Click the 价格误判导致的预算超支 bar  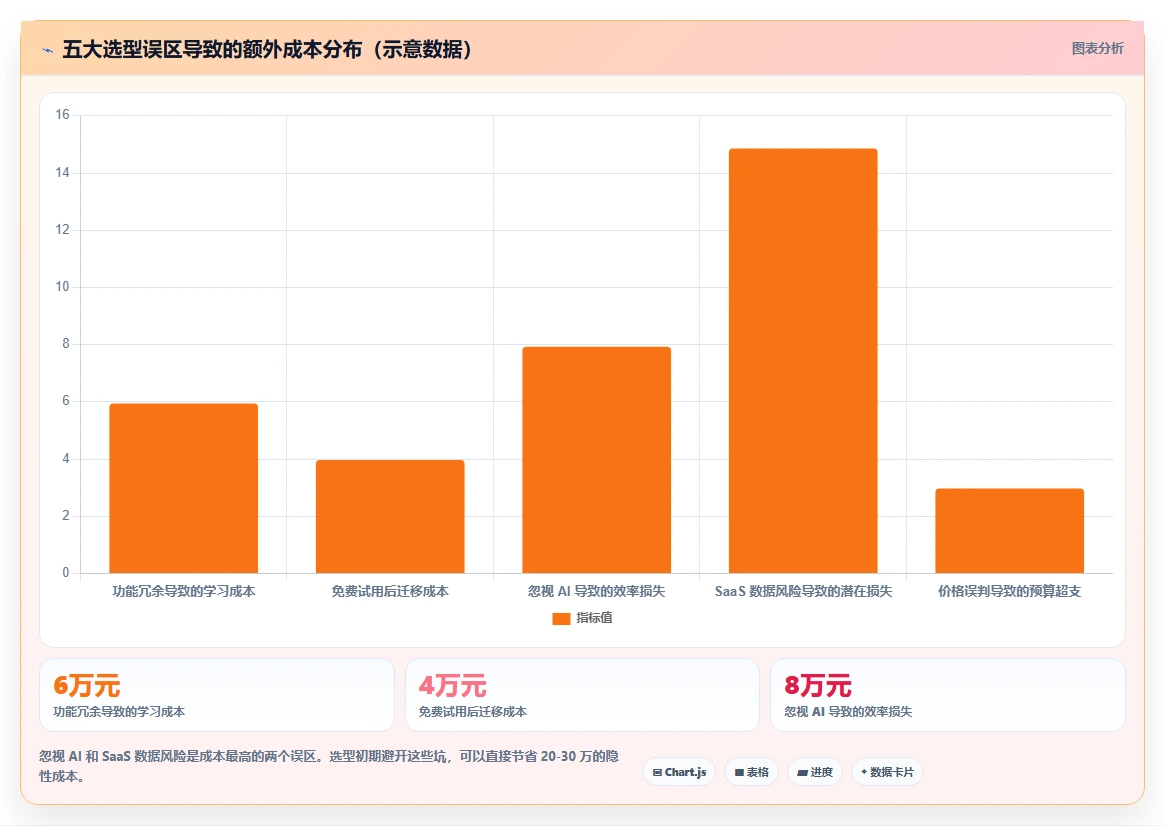point(1010,530)
